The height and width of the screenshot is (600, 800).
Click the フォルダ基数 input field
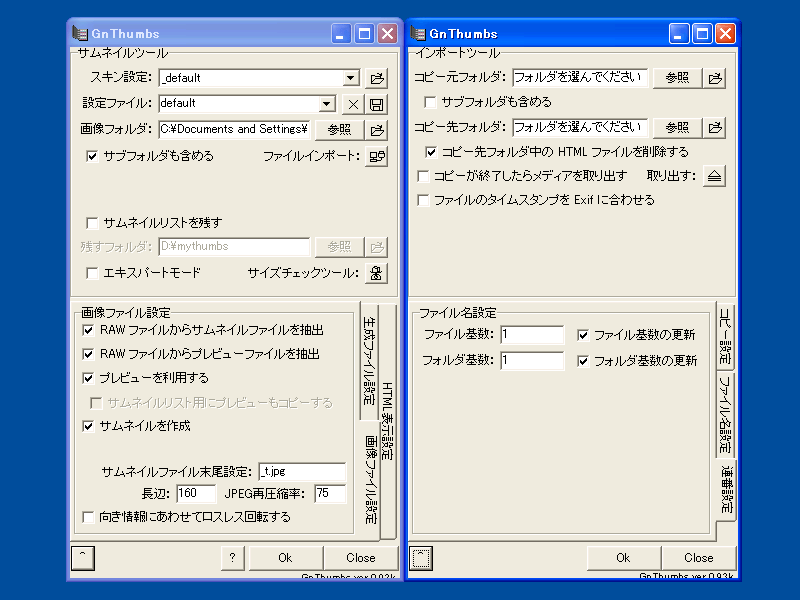pos(532,361)
